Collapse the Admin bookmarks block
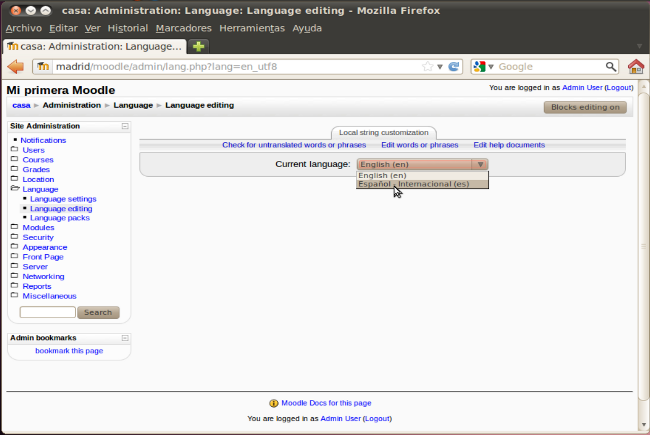Screen dimensions: 650x435 click(125, 338)
